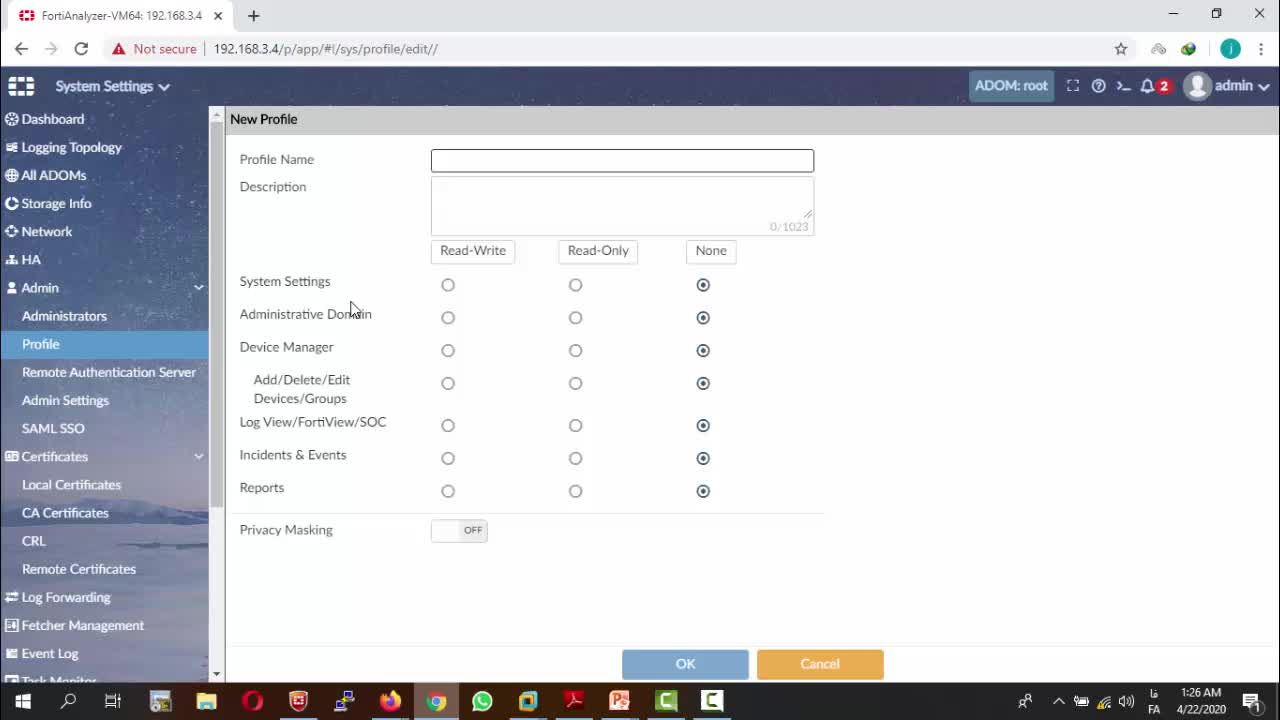The width and height of the screenshot is (1280, 720).
Task: Click the Profile Name input field
Action: tap(622, 161)
